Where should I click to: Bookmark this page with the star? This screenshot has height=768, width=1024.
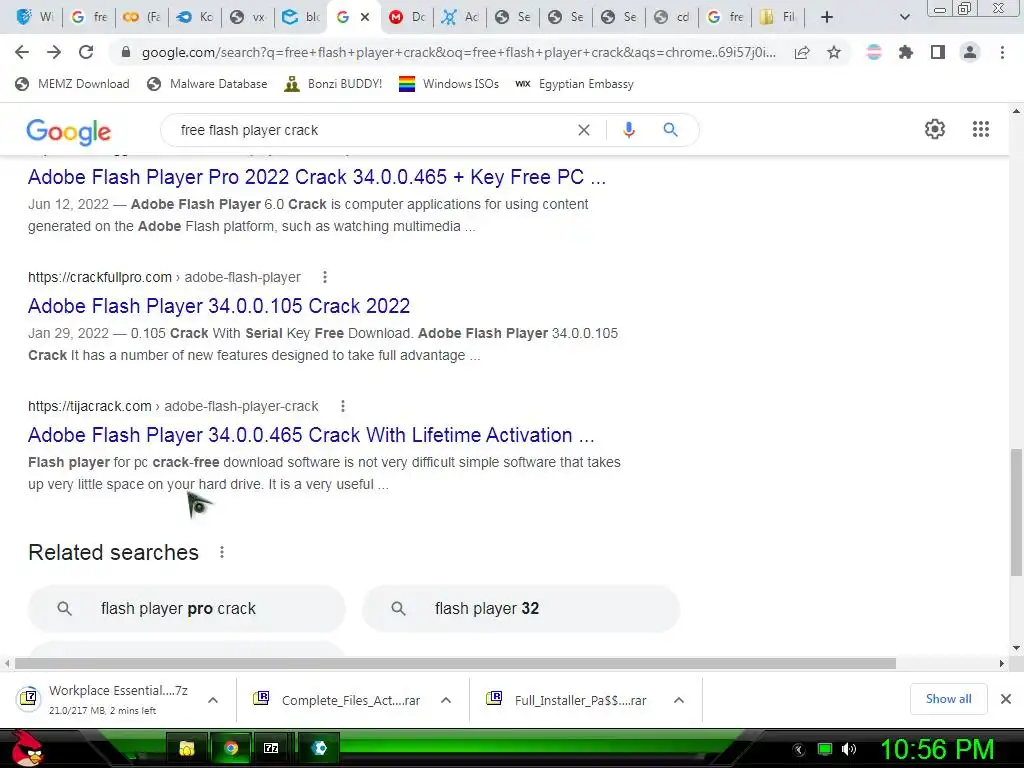834,52
